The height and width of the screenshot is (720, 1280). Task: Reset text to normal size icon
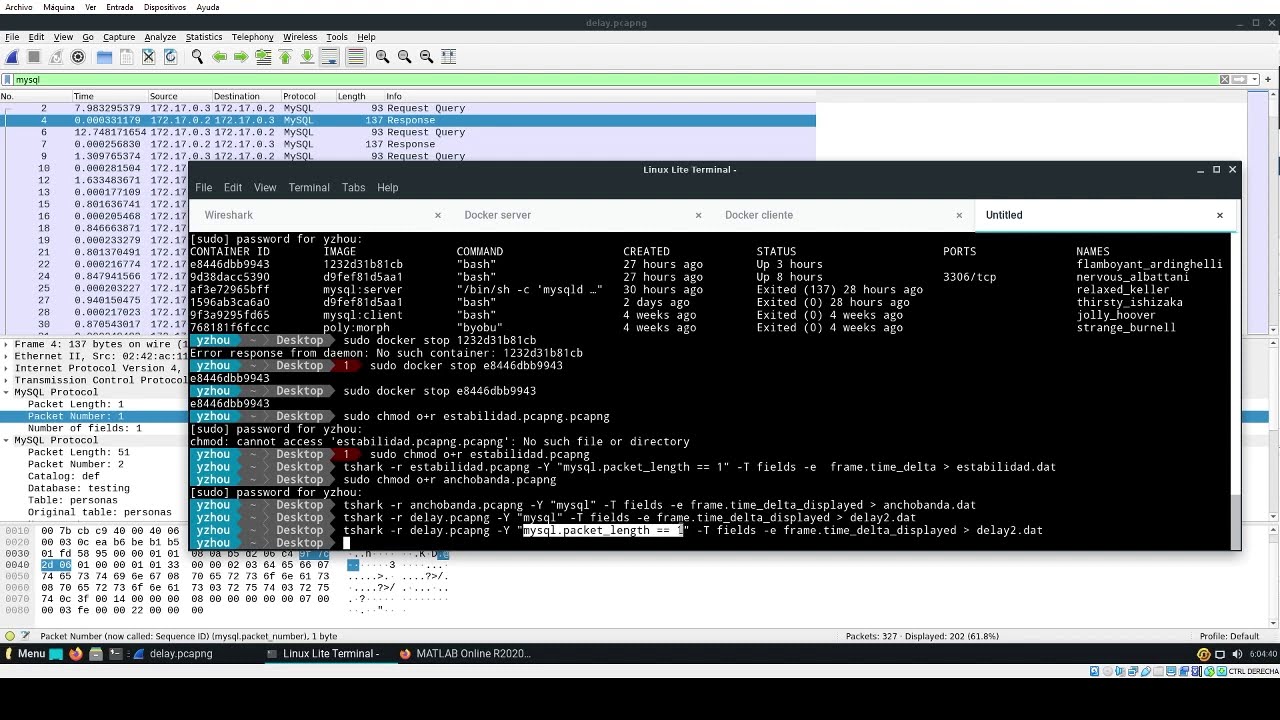426,57
